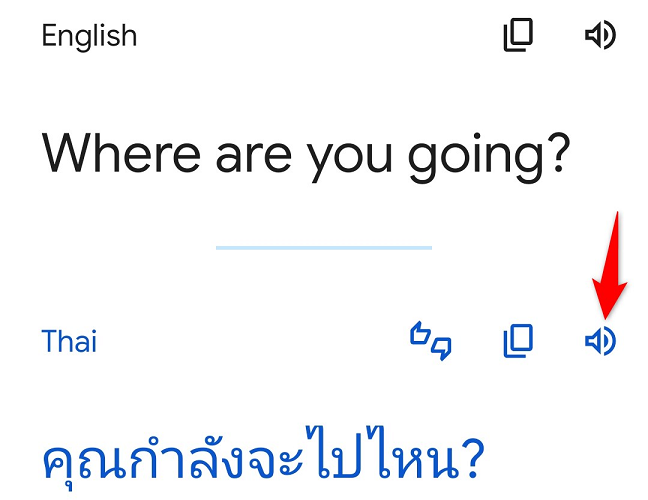Viewport: 648px width, 500px height.
Task: Edit the English phrase being translated
Action: point(306,156)
